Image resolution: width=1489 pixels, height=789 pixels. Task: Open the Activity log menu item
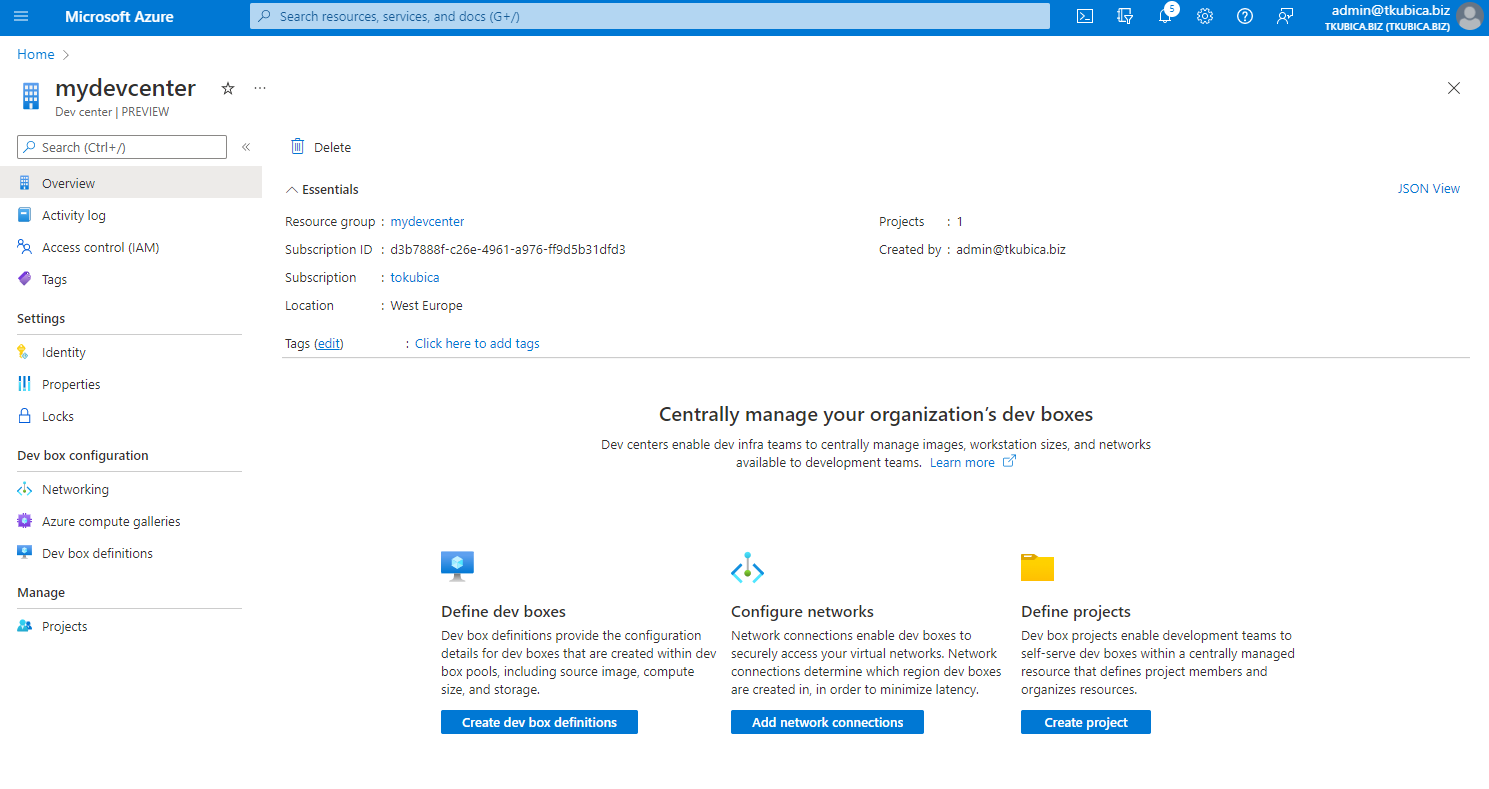[131, 215]
